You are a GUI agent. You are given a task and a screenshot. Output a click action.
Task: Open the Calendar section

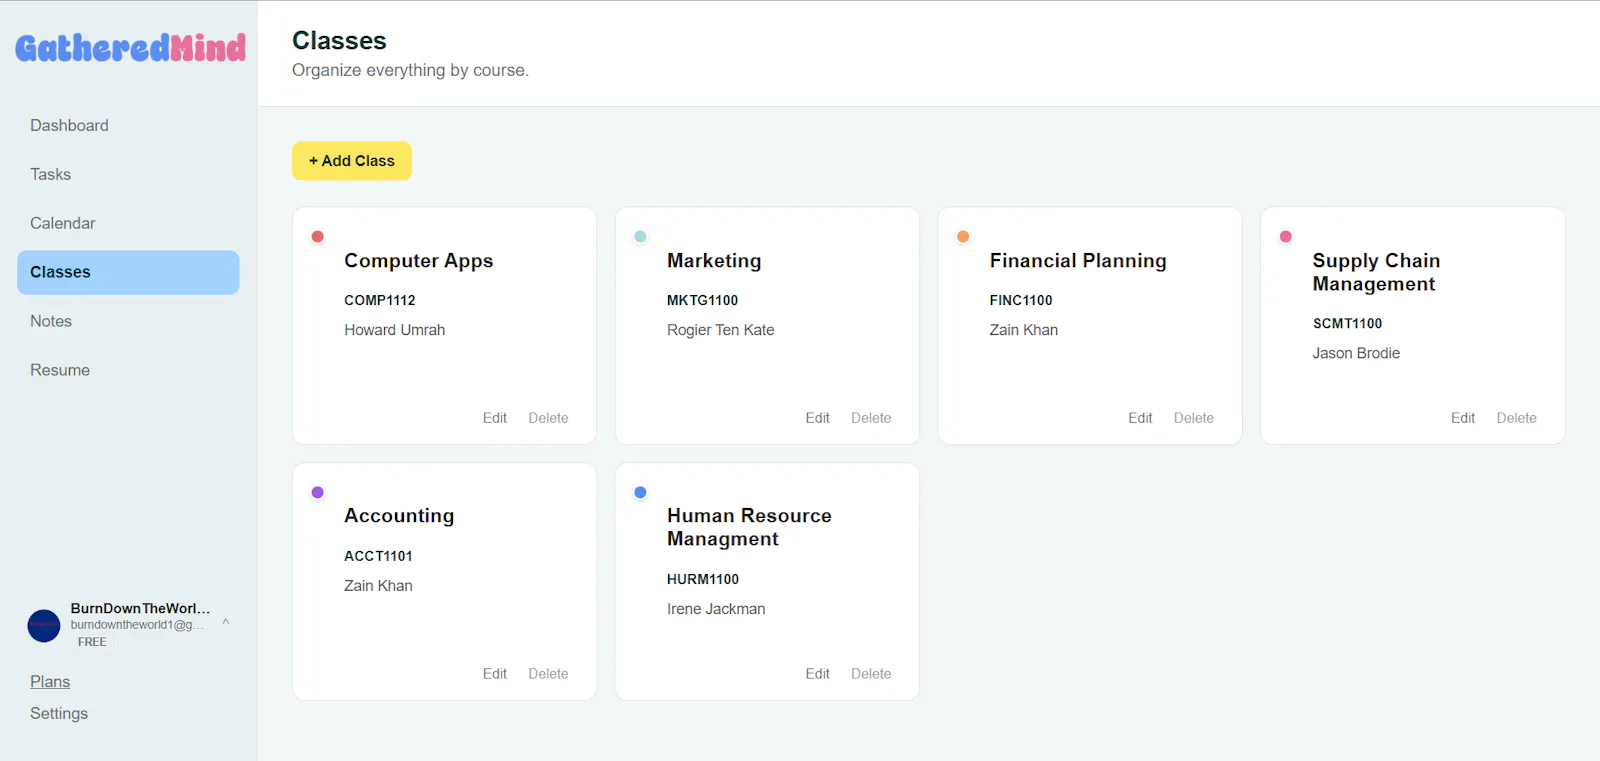click(x=63, y=223)
